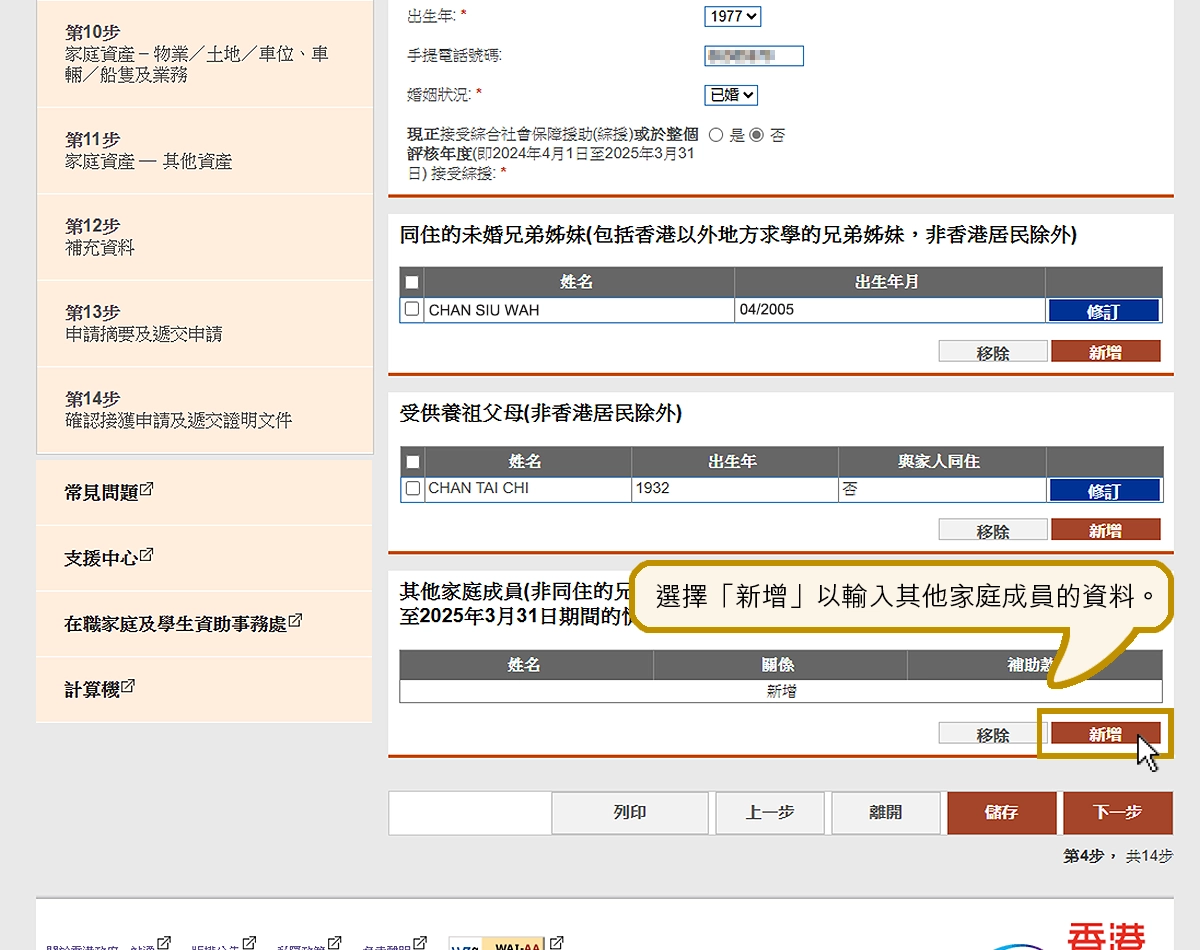This screenshot has height=950, width=1200.
Task: Click 移除 under 未婚兄弟姊妹 table
Action: [993, 352]
